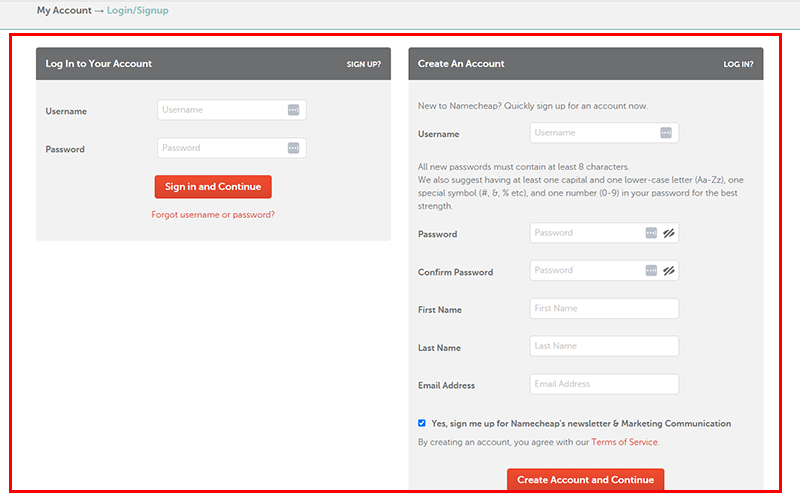Click SIGN UP? in login panel header
The height and width of the screenshot is (494, 800).
(364, 64)
